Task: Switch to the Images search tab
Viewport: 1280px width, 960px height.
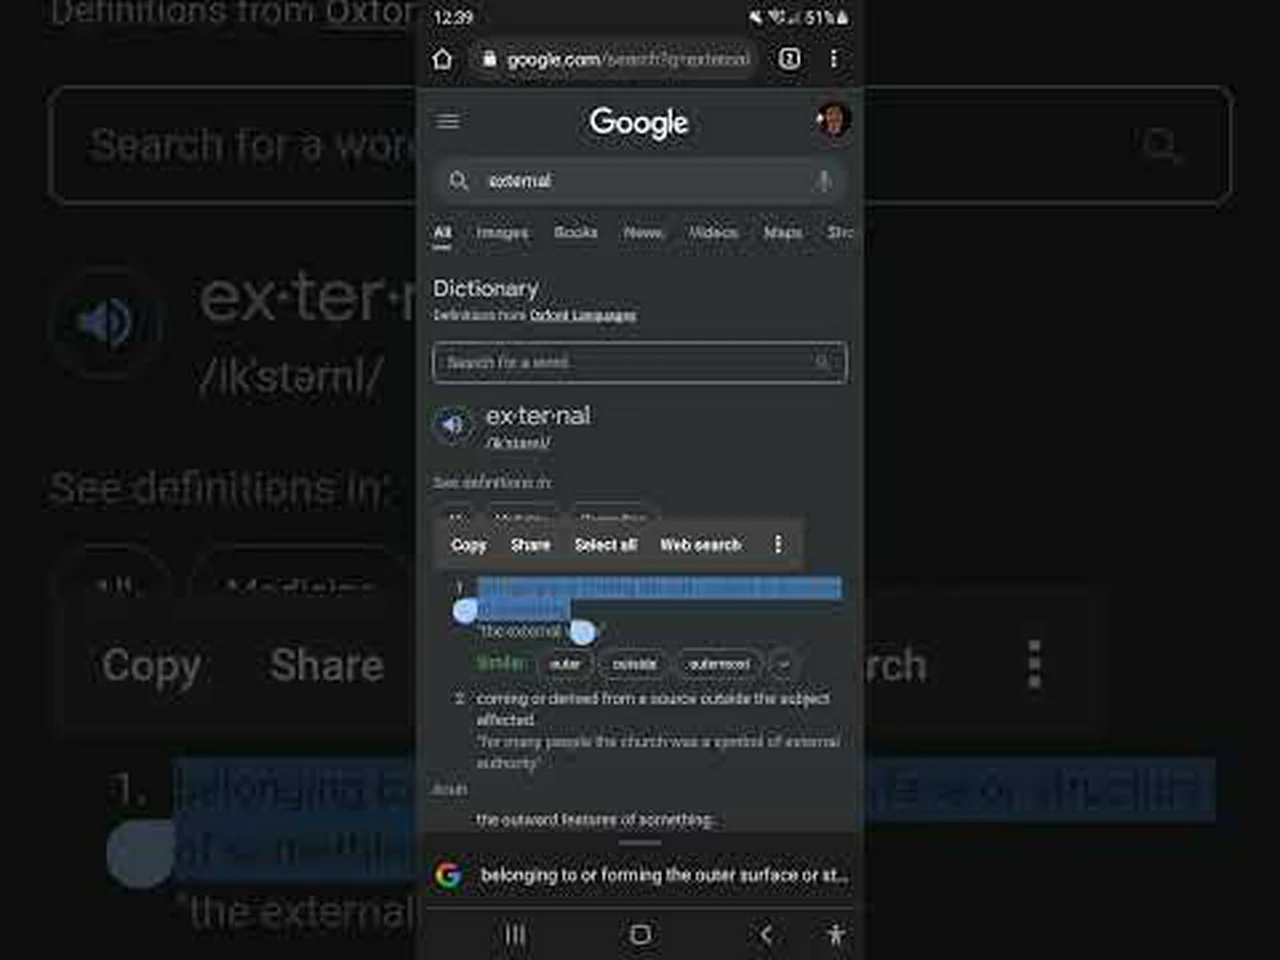Action: (502, 232)
